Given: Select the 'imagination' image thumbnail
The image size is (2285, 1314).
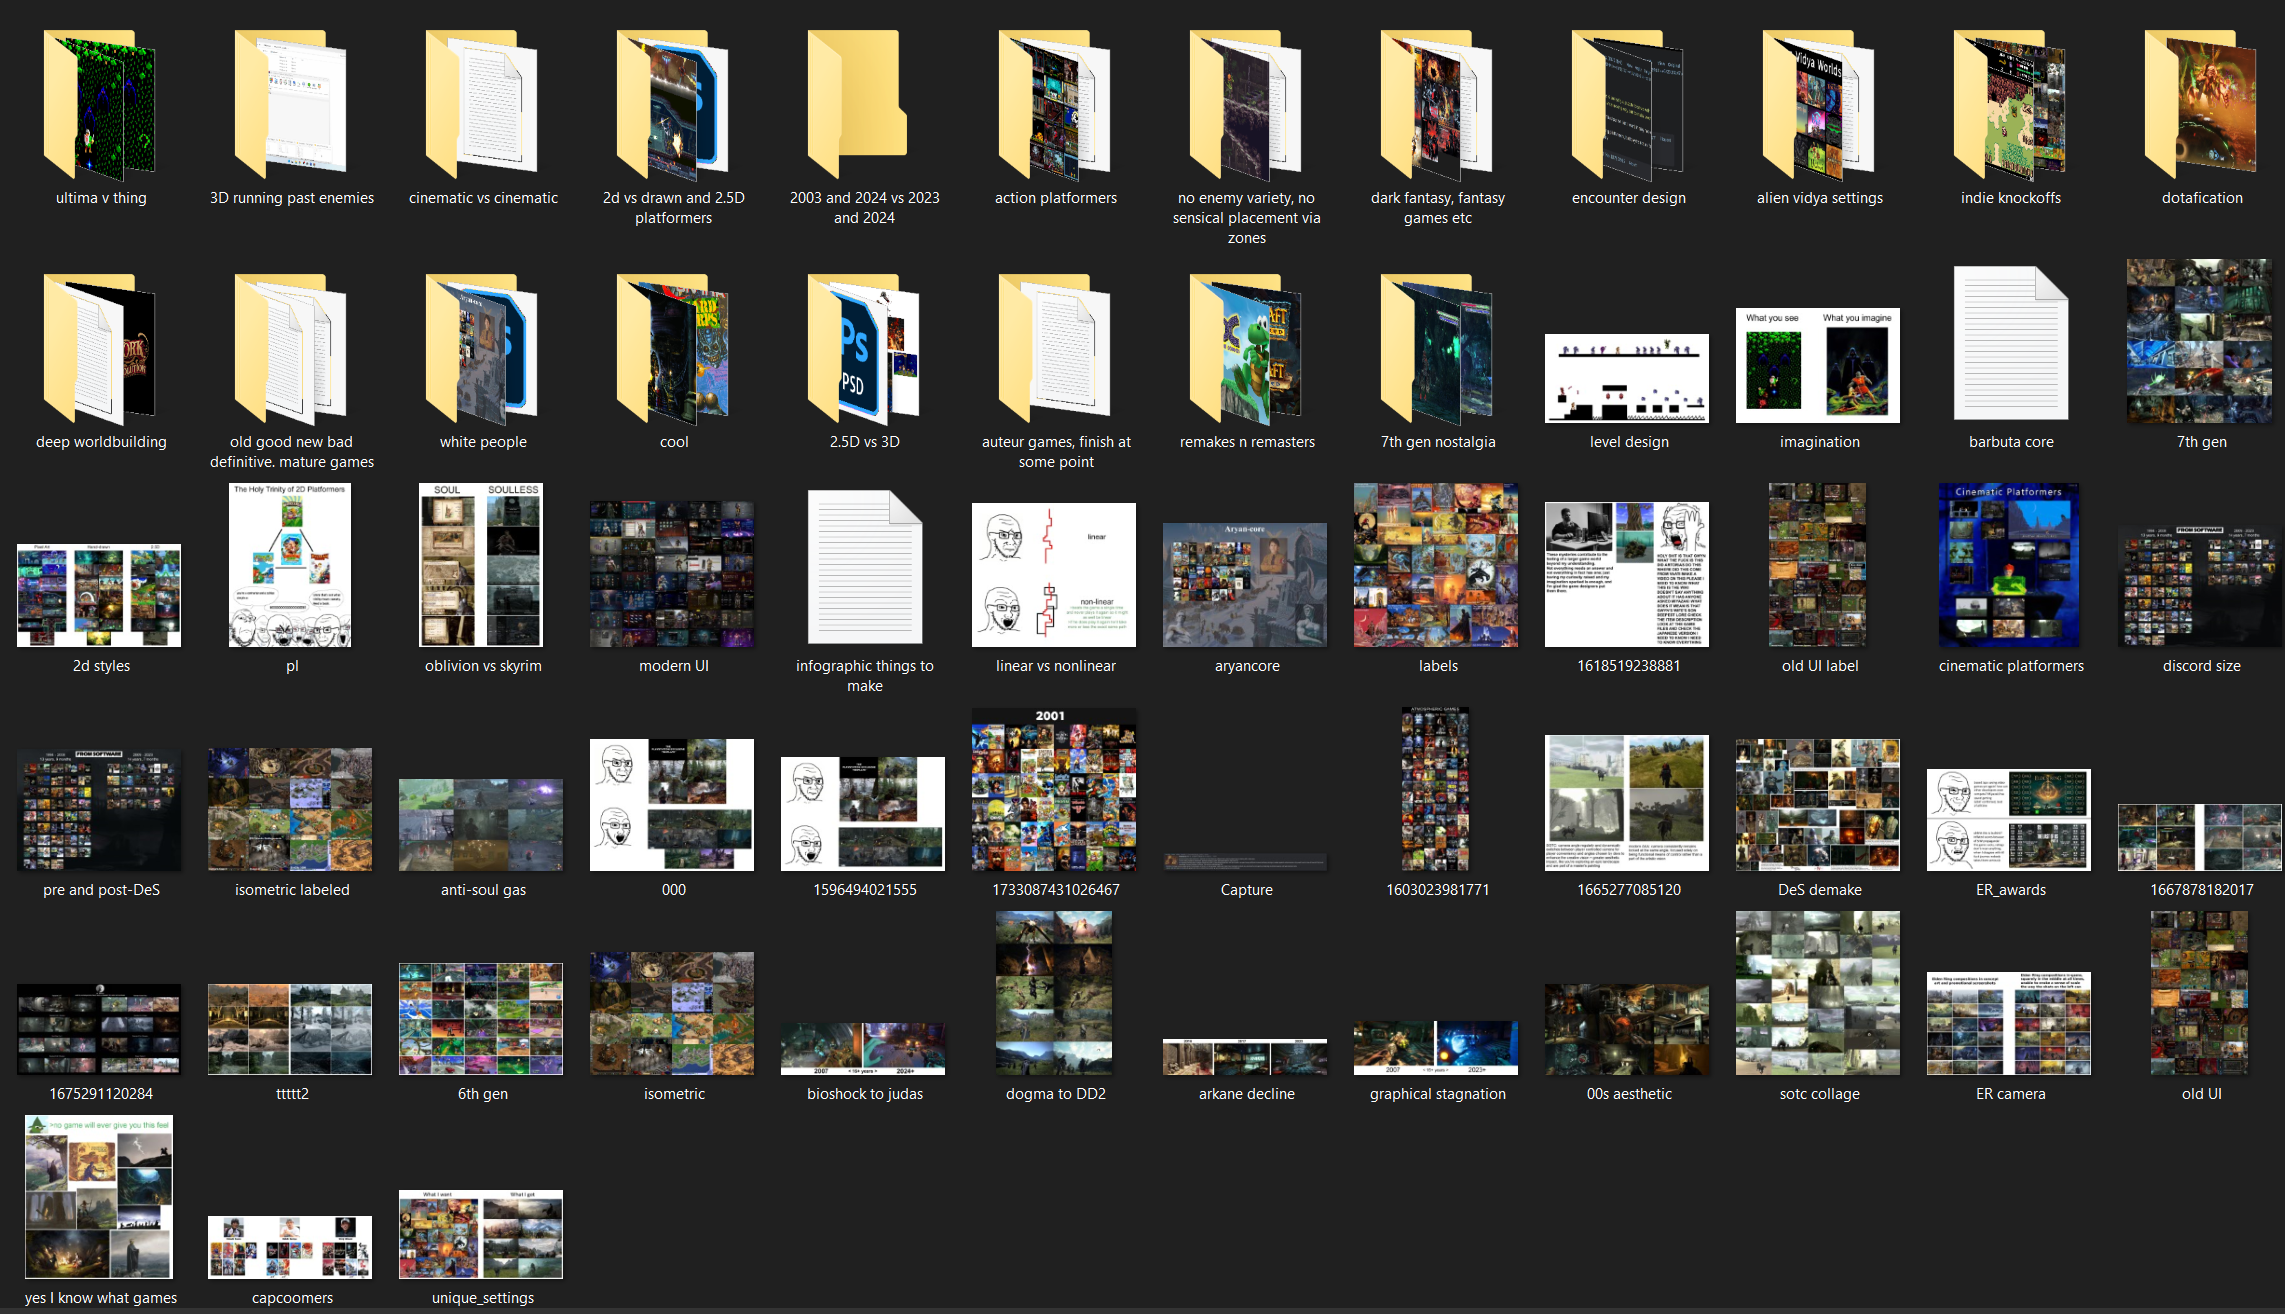Looking at the screenshot, I should (1818, 365).
